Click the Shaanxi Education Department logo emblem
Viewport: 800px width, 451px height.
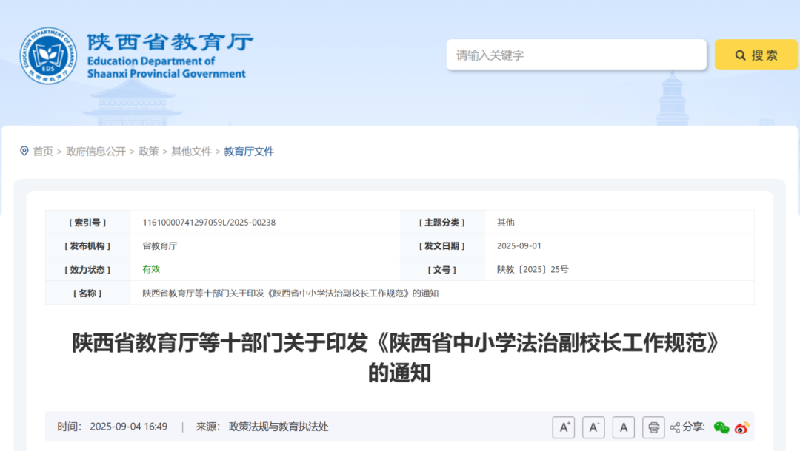[x=46, y=55]
